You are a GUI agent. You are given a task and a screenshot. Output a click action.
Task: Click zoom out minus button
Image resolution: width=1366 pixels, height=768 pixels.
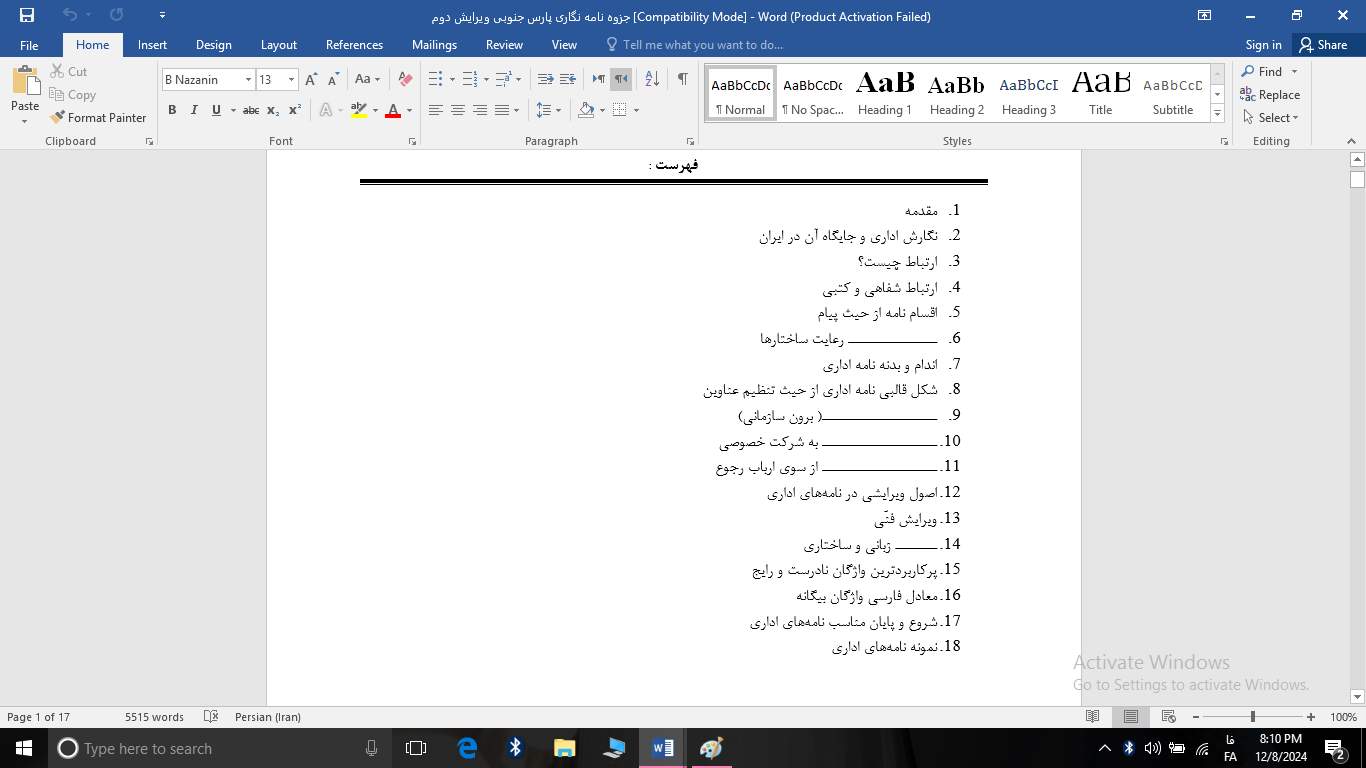pyautogui.click(x=1194, y=717)
